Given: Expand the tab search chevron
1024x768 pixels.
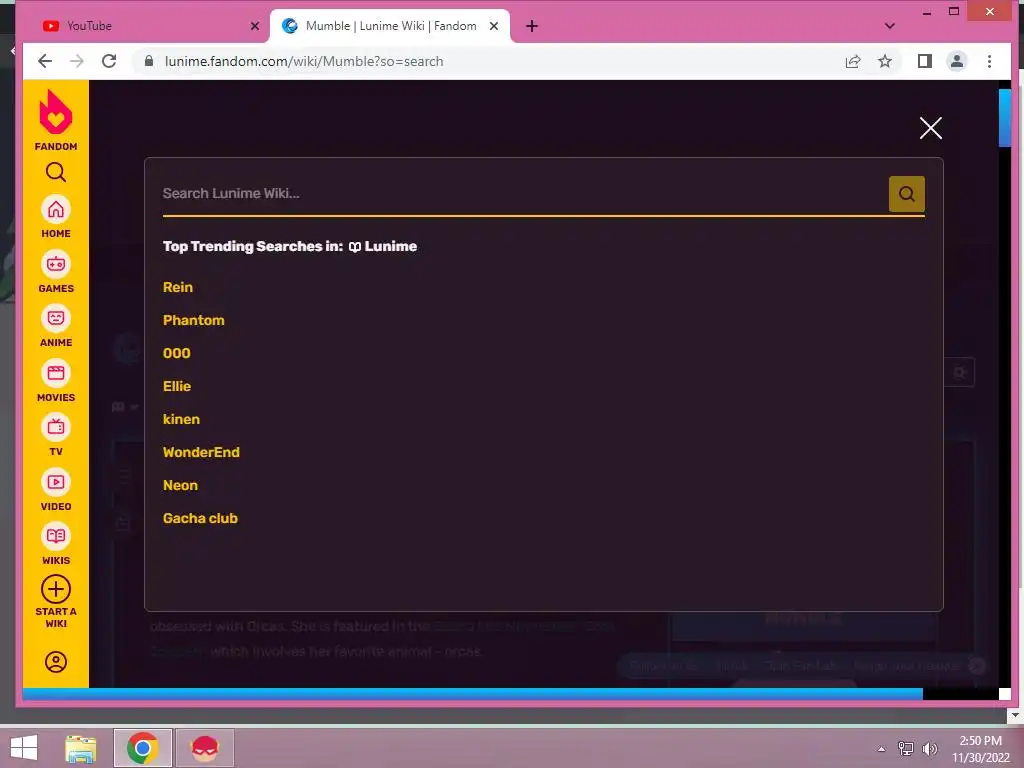Looking at the screenshot, I should 889,26.
